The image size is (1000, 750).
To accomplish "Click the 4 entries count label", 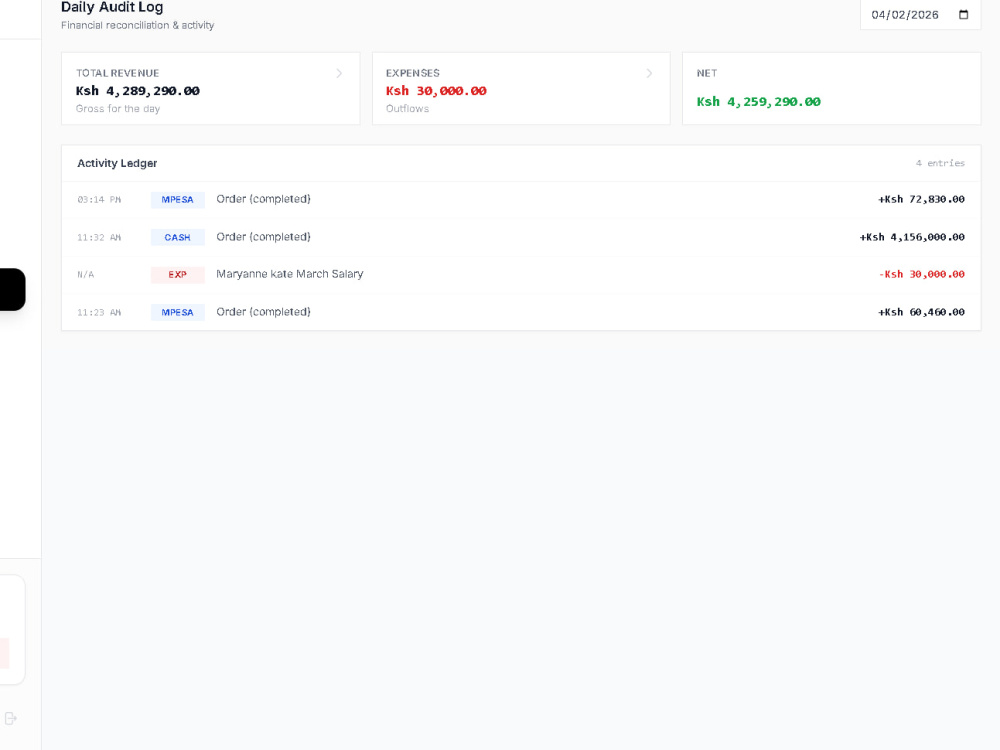I will (940, 163).
